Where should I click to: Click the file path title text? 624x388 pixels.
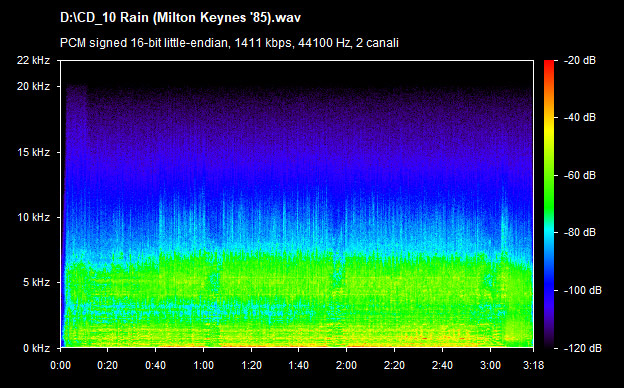180,18
